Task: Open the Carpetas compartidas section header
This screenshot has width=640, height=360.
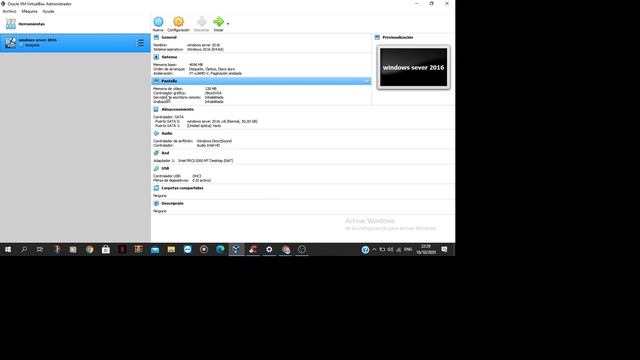Action: pyautogui.click(x=182, y=188)
